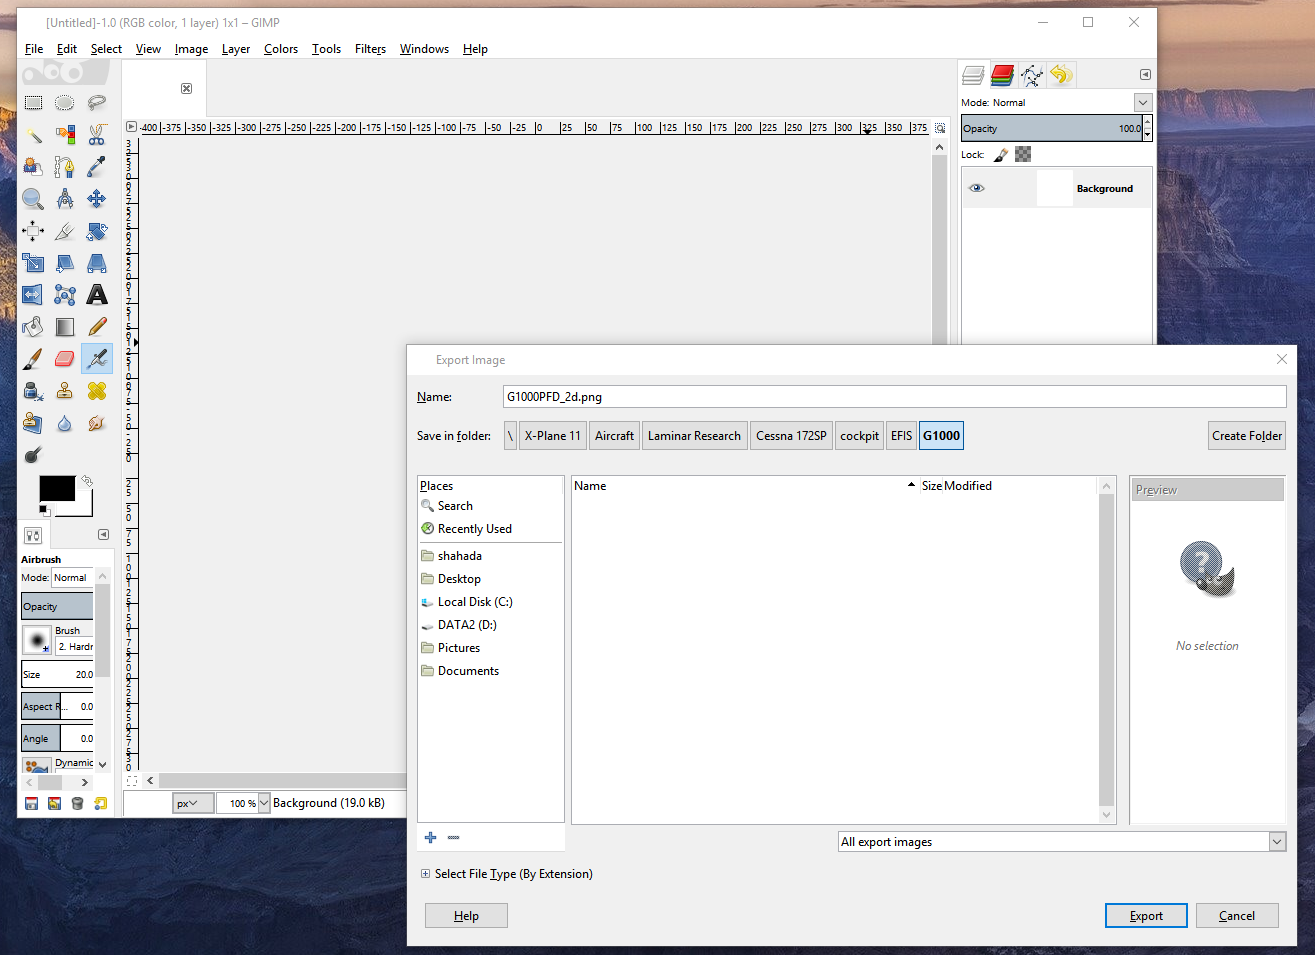Image resolution: width=1315 pixels, height=955 pixels.
Task: Select the Bucket Fill tool
Action: tap(33, 327)
